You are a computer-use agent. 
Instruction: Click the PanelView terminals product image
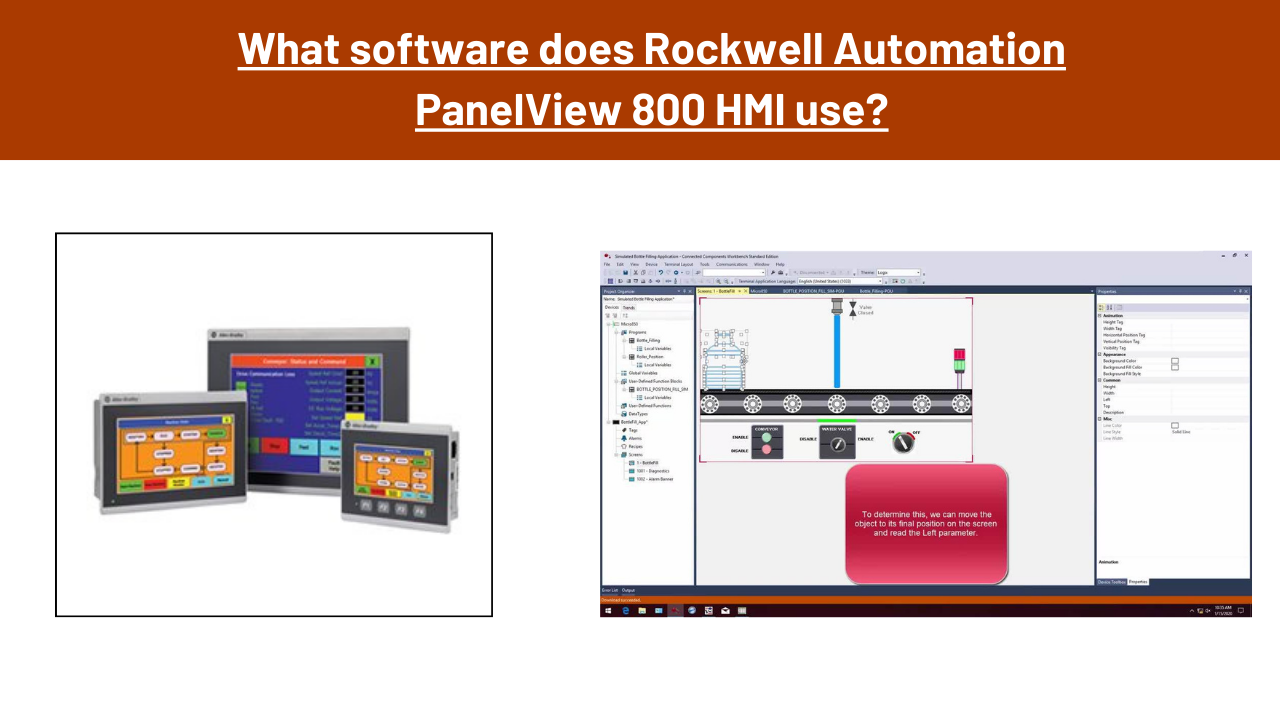(273, 424)
